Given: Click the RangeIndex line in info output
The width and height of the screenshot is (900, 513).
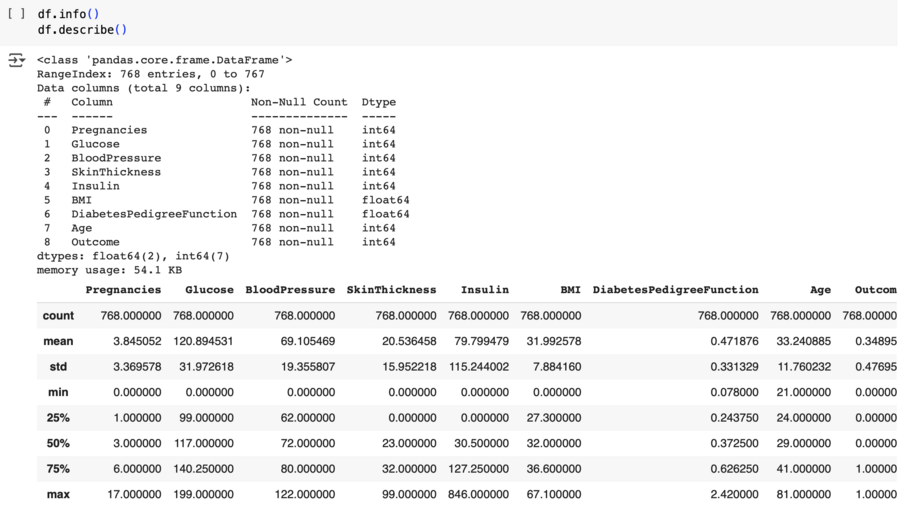Looking at the screenshot, I should (x=150, y=74).
